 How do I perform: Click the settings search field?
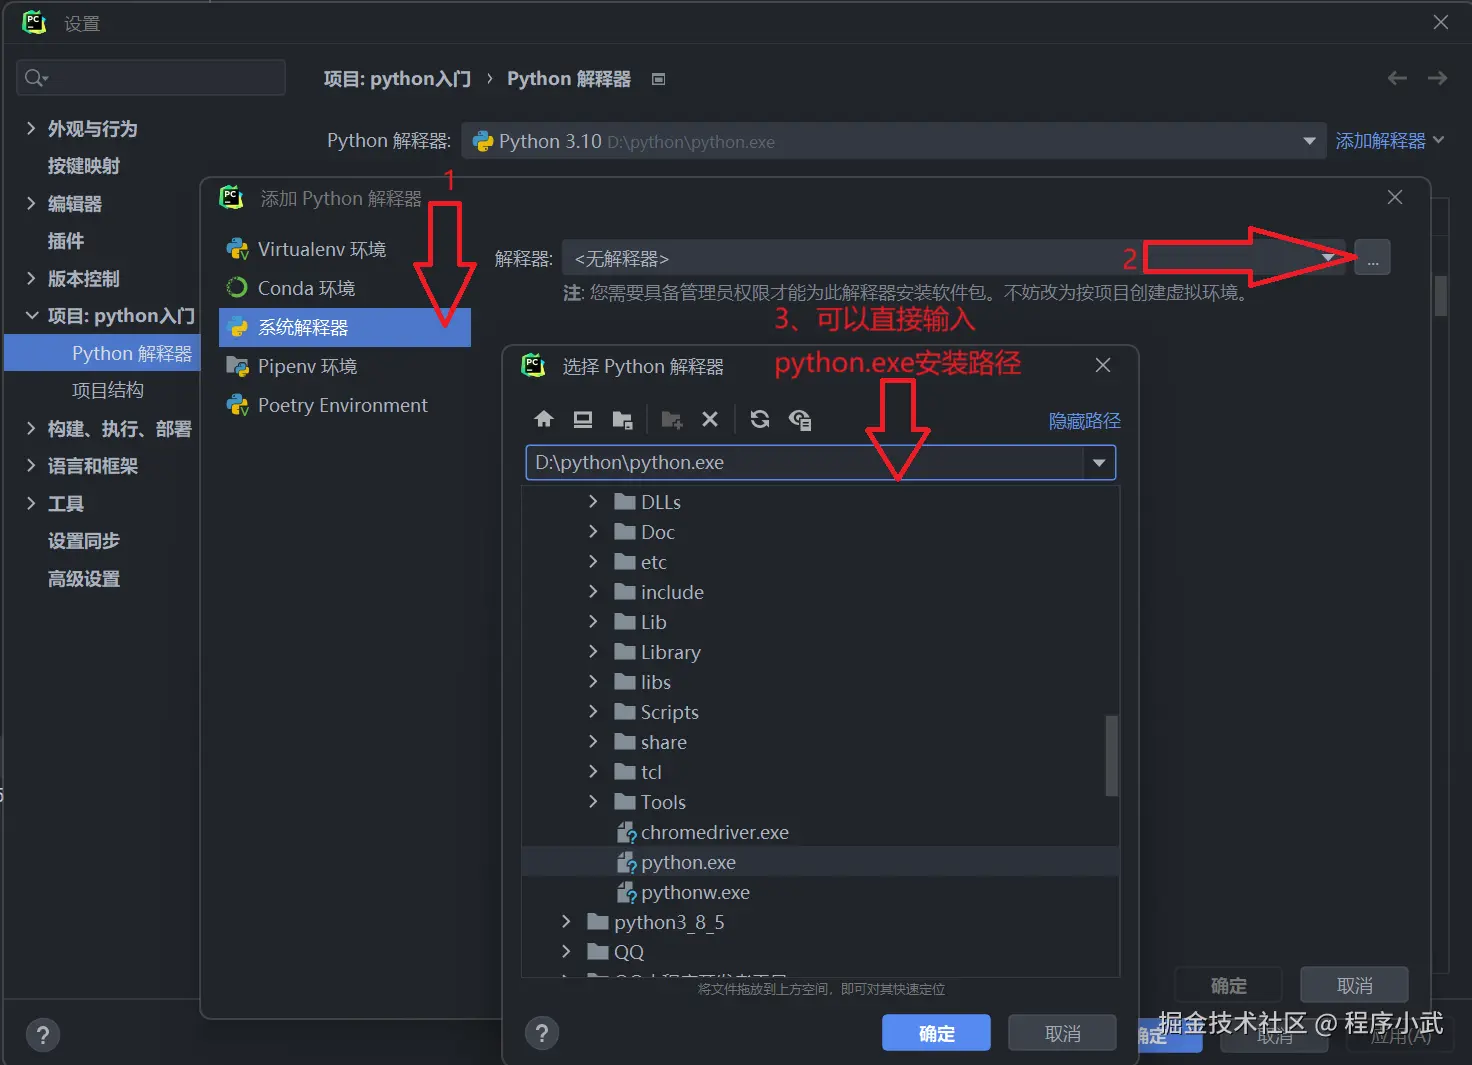pyautogui.click(x=151, y=77)
